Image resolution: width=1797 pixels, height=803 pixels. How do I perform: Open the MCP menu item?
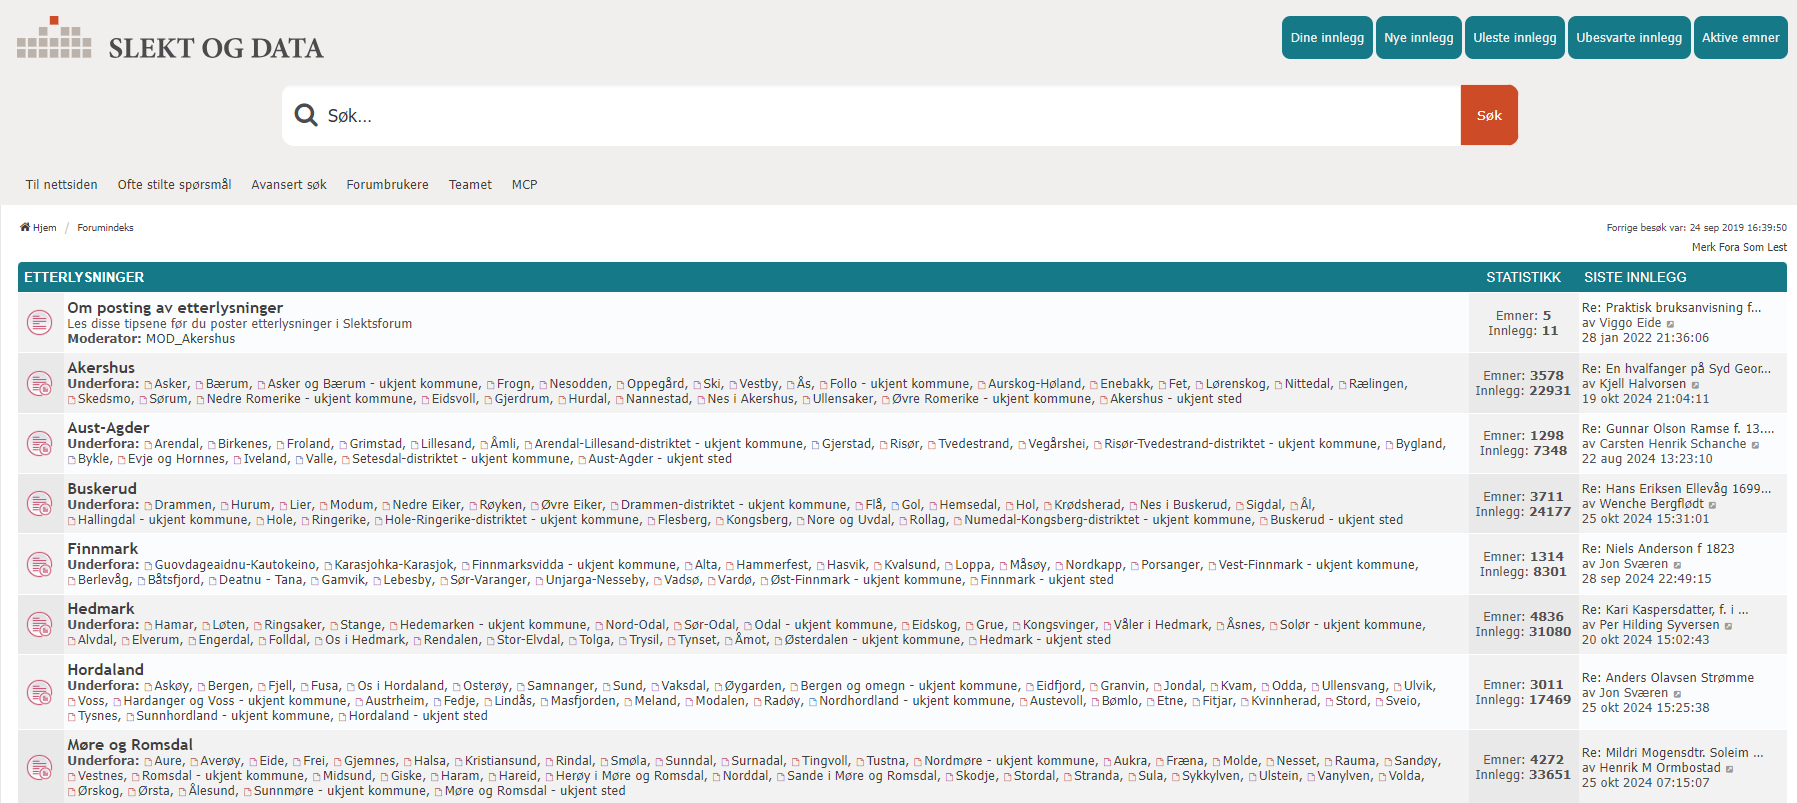pyautogui.click(x=524, y=185)
